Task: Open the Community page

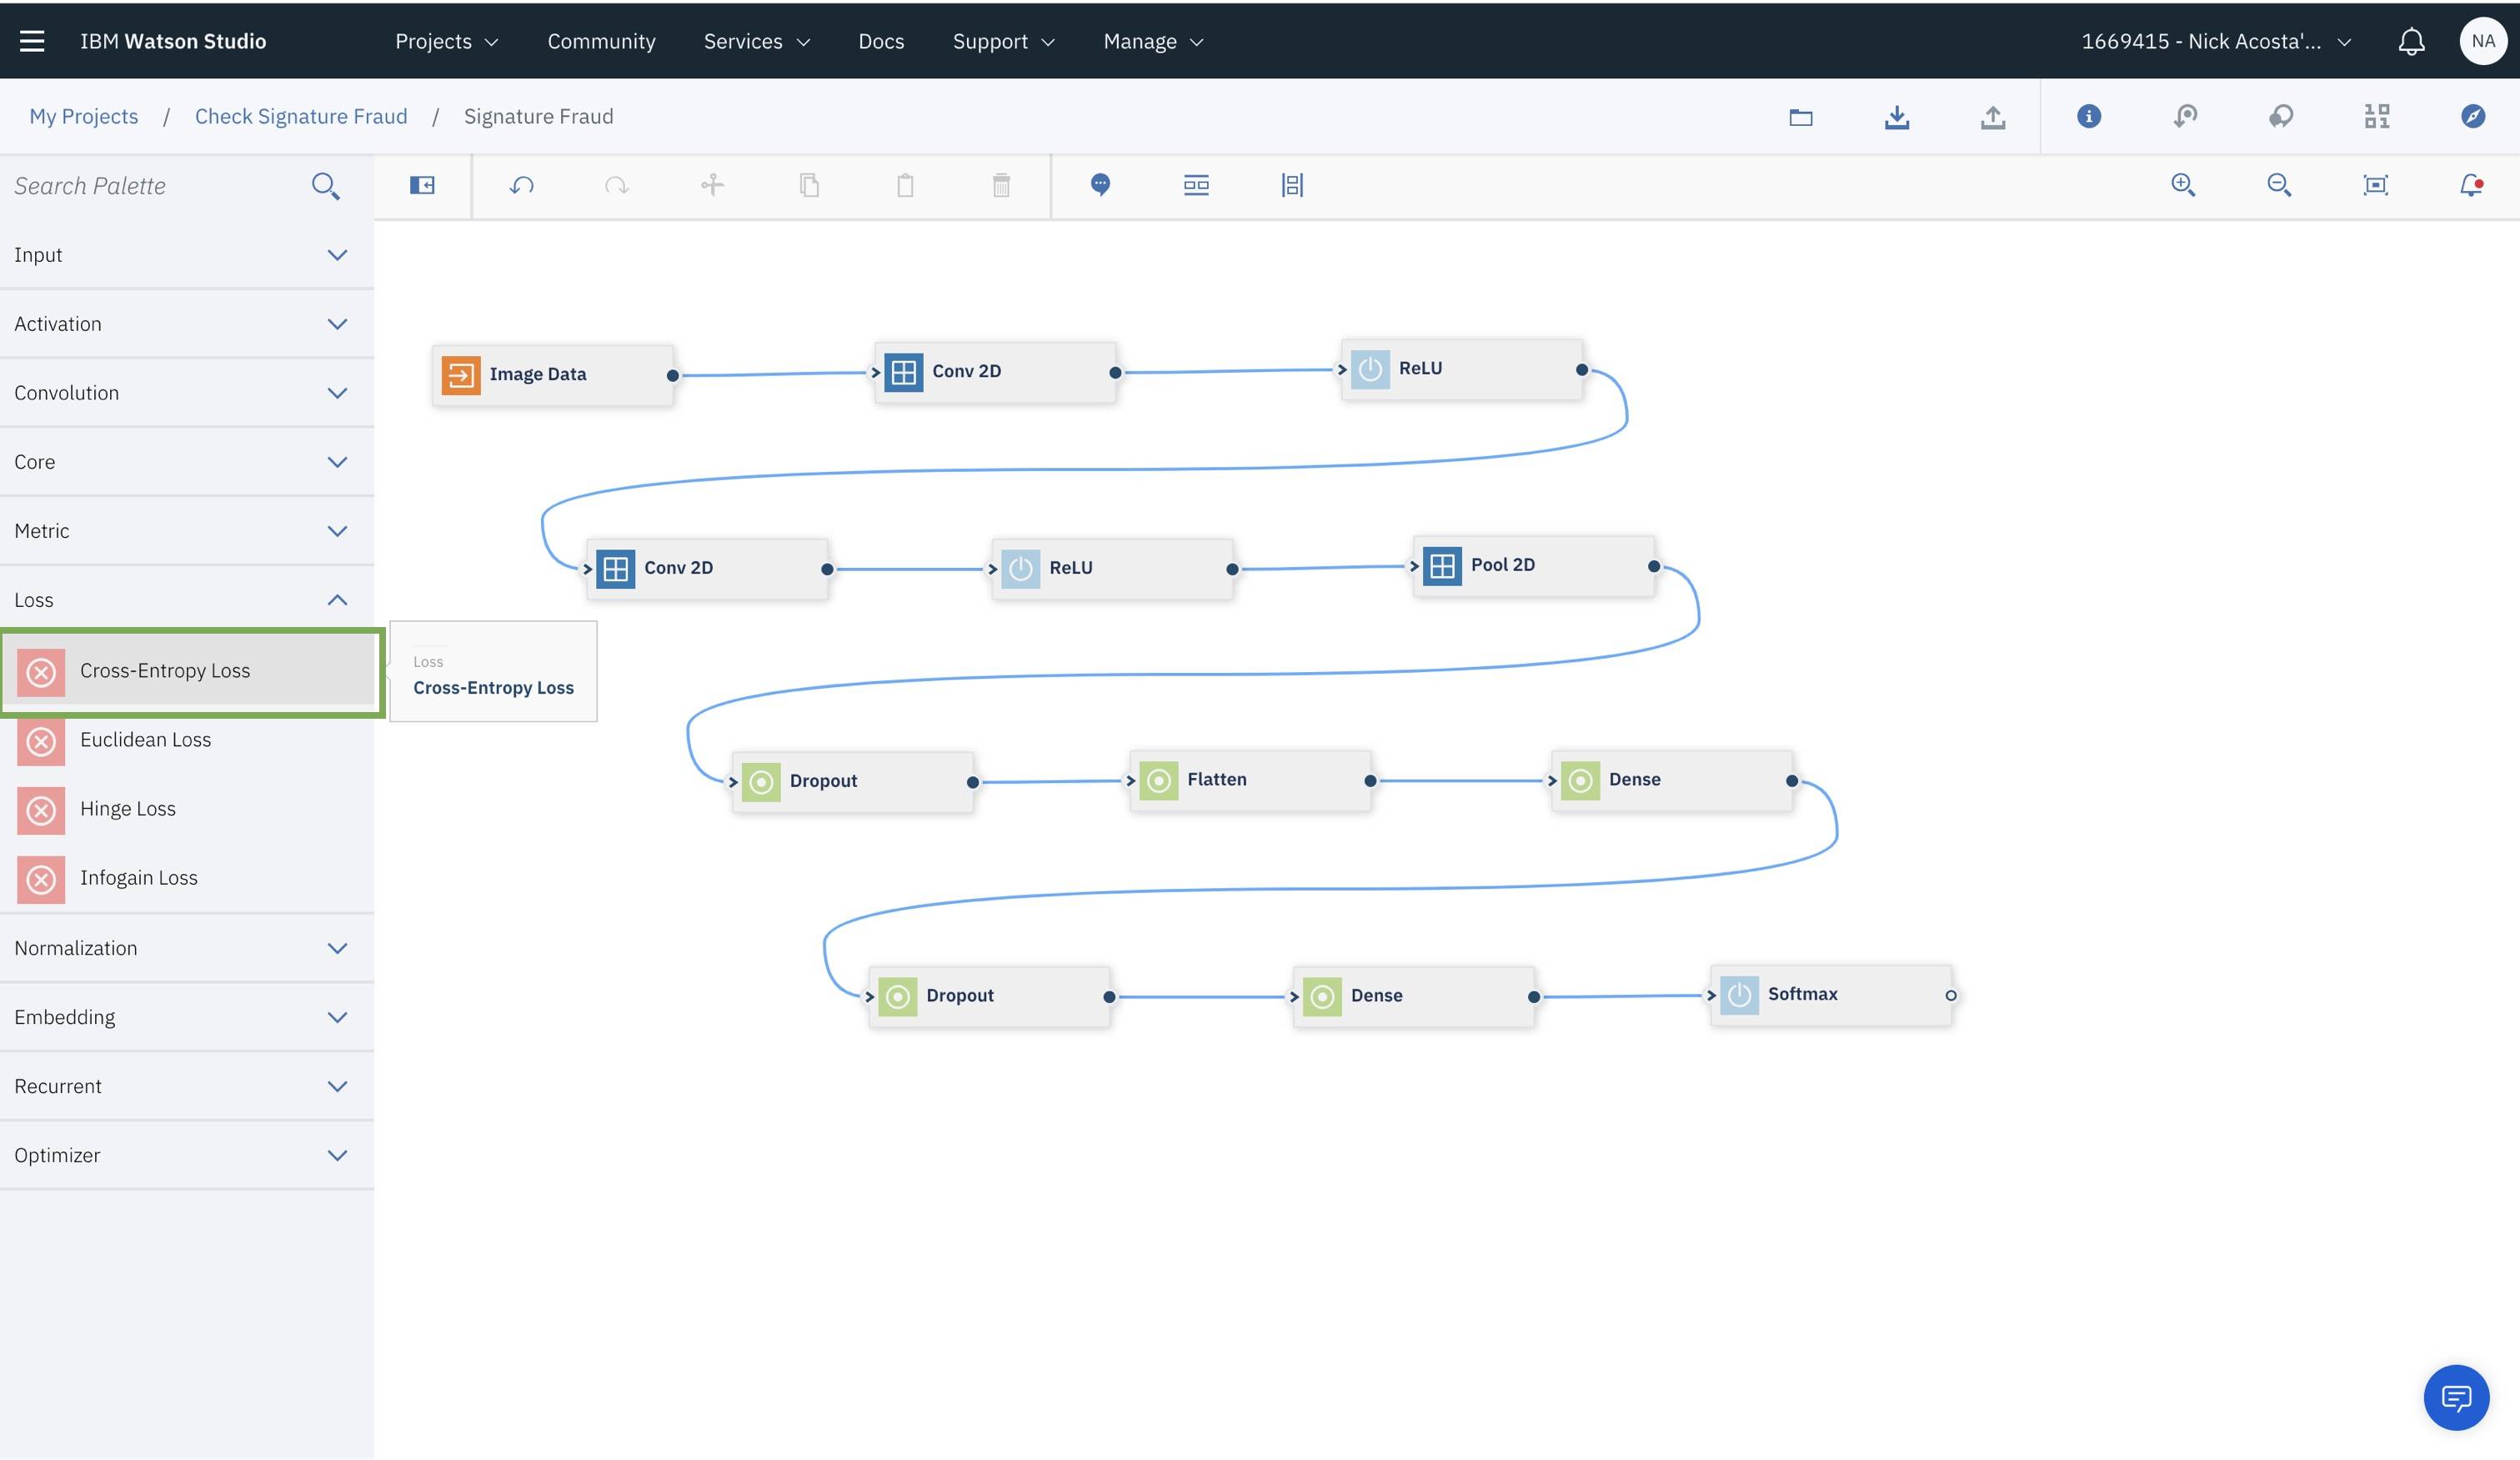Action: [601, 41]
